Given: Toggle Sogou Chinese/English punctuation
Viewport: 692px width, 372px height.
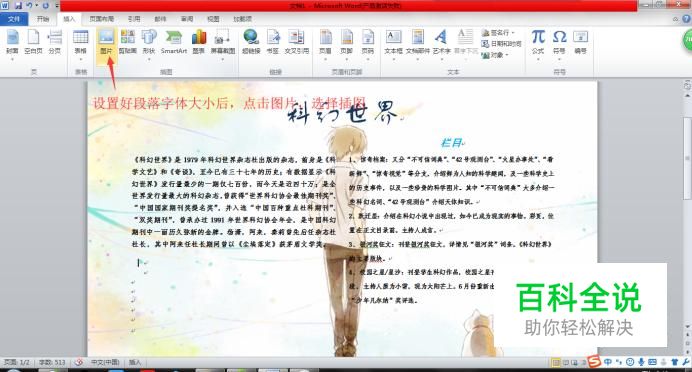Looking at the screenshot, I should (619, 362).
